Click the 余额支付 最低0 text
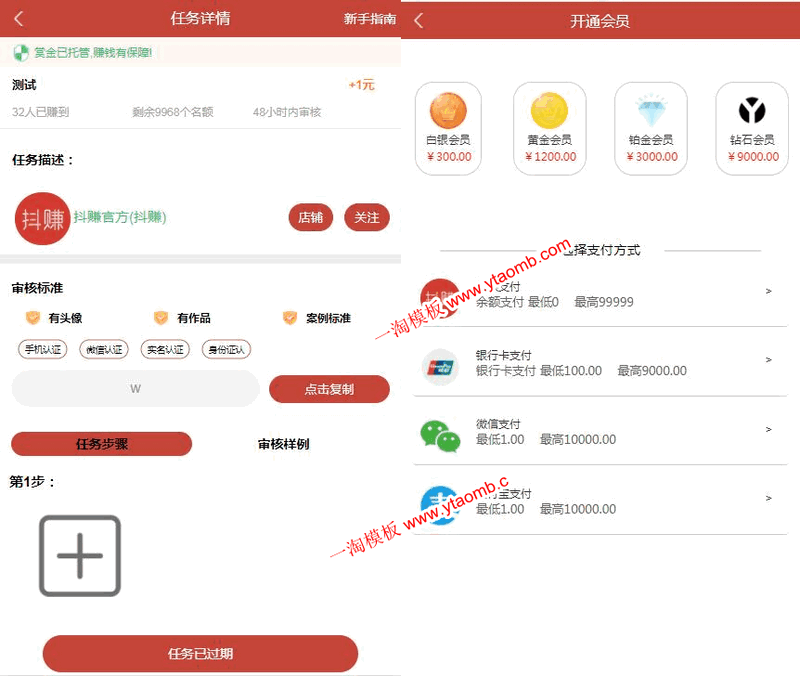The width and height of the screenshot is (800, 677). tap(517, 302)
